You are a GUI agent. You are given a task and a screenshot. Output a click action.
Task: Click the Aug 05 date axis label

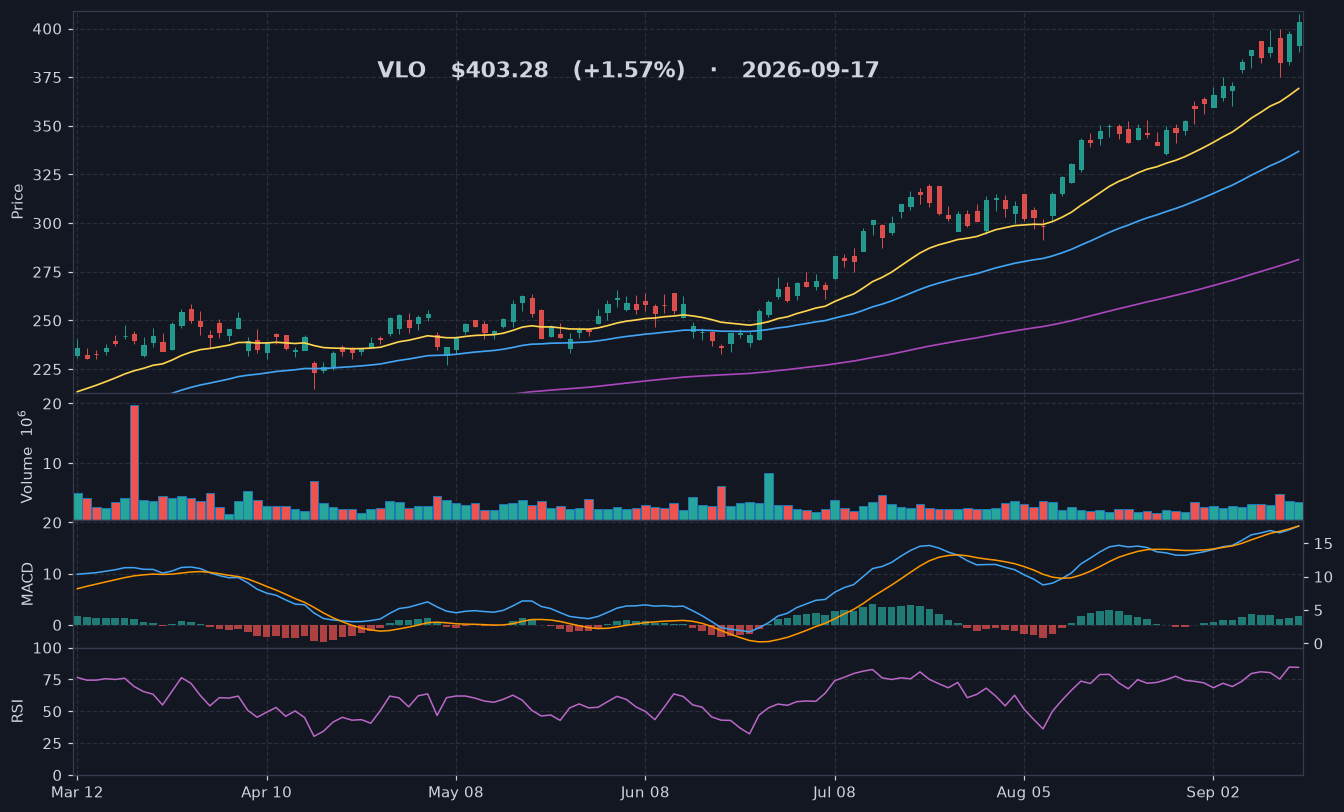tap(1024, 791)
